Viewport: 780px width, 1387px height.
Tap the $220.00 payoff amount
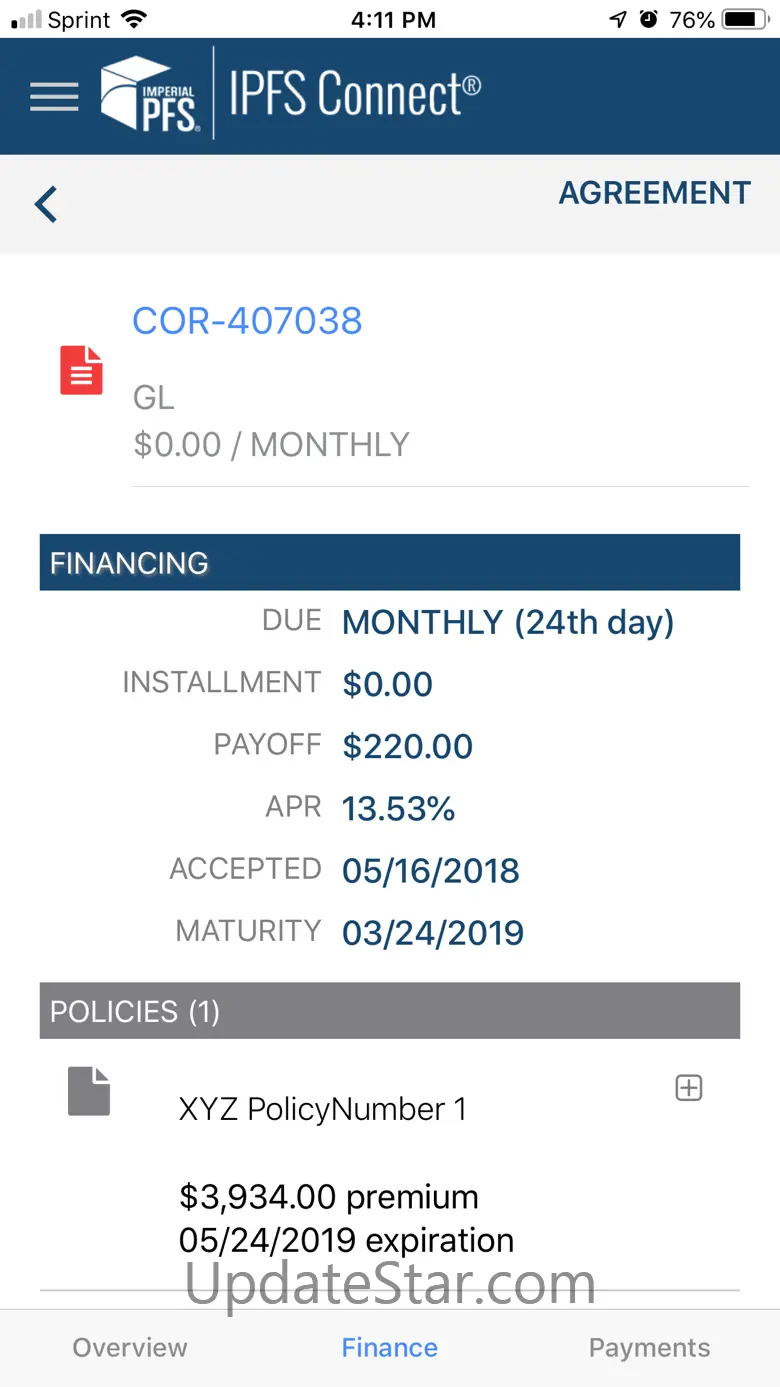(x=407, y=746)
